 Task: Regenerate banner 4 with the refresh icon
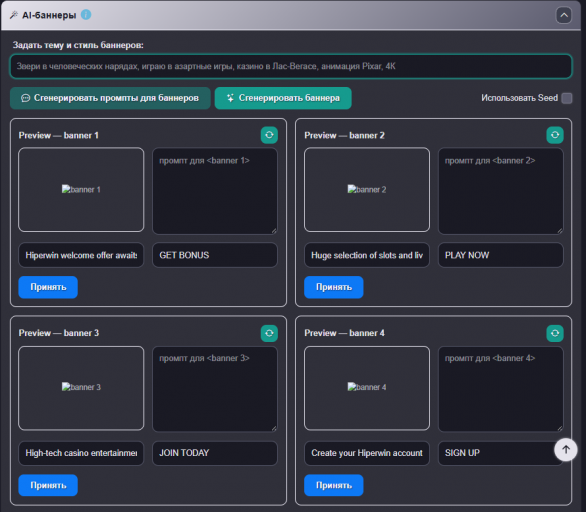(555, 333)
